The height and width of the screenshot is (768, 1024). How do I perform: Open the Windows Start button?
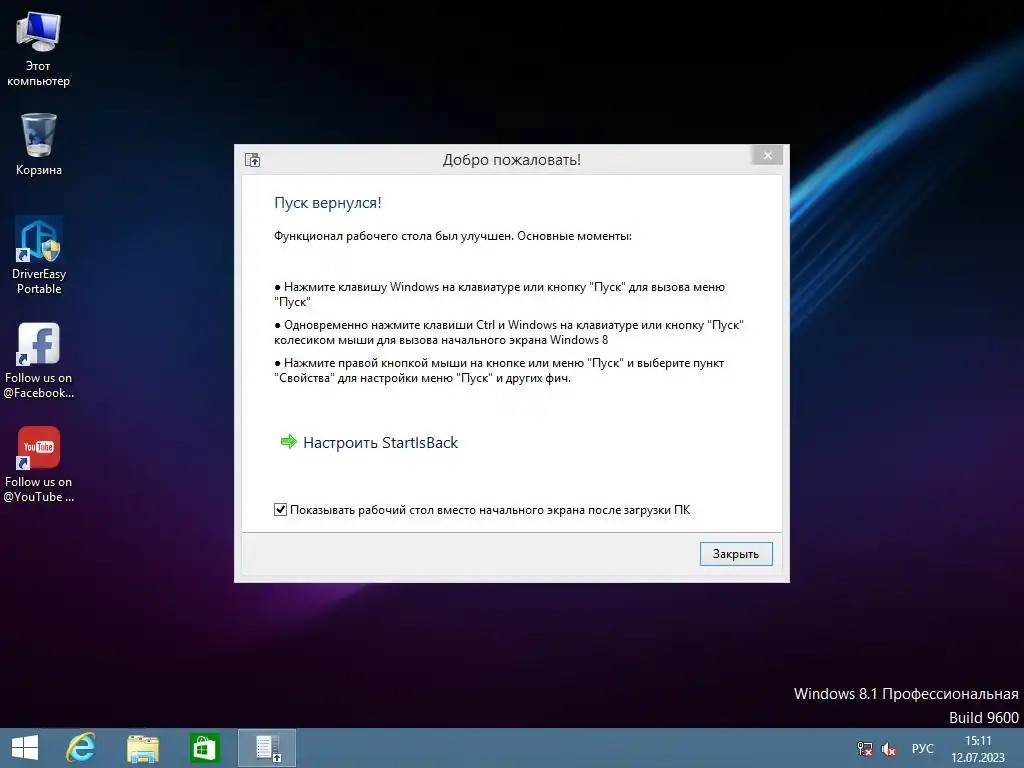(25, 748)
